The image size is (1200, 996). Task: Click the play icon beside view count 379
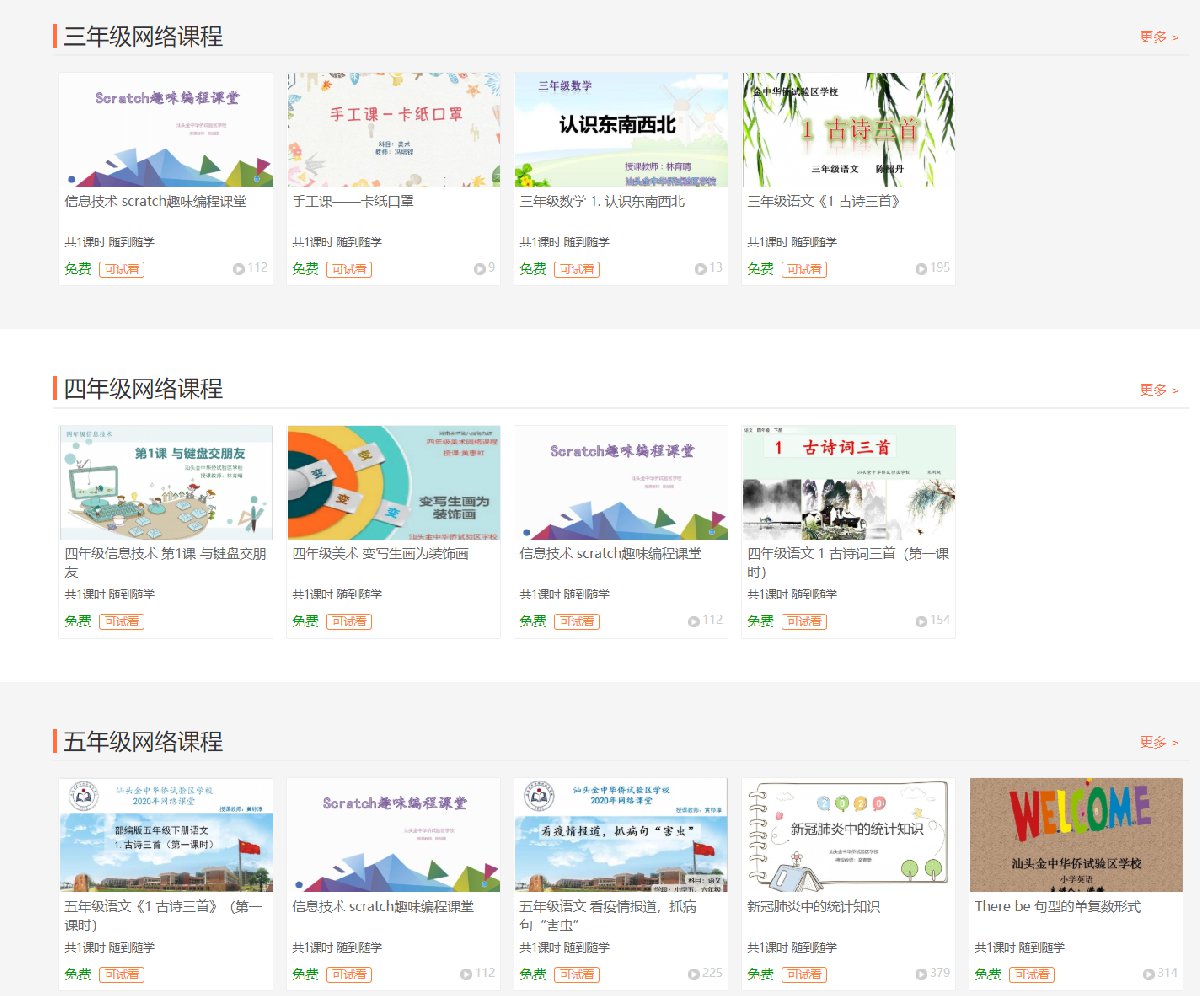click(921, 974)
